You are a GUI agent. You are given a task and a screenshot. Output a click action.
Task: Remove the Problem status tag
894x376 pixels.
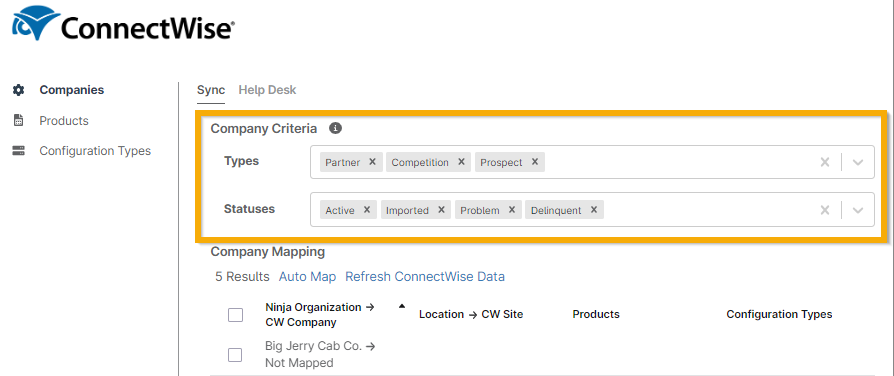click(511, 210)
